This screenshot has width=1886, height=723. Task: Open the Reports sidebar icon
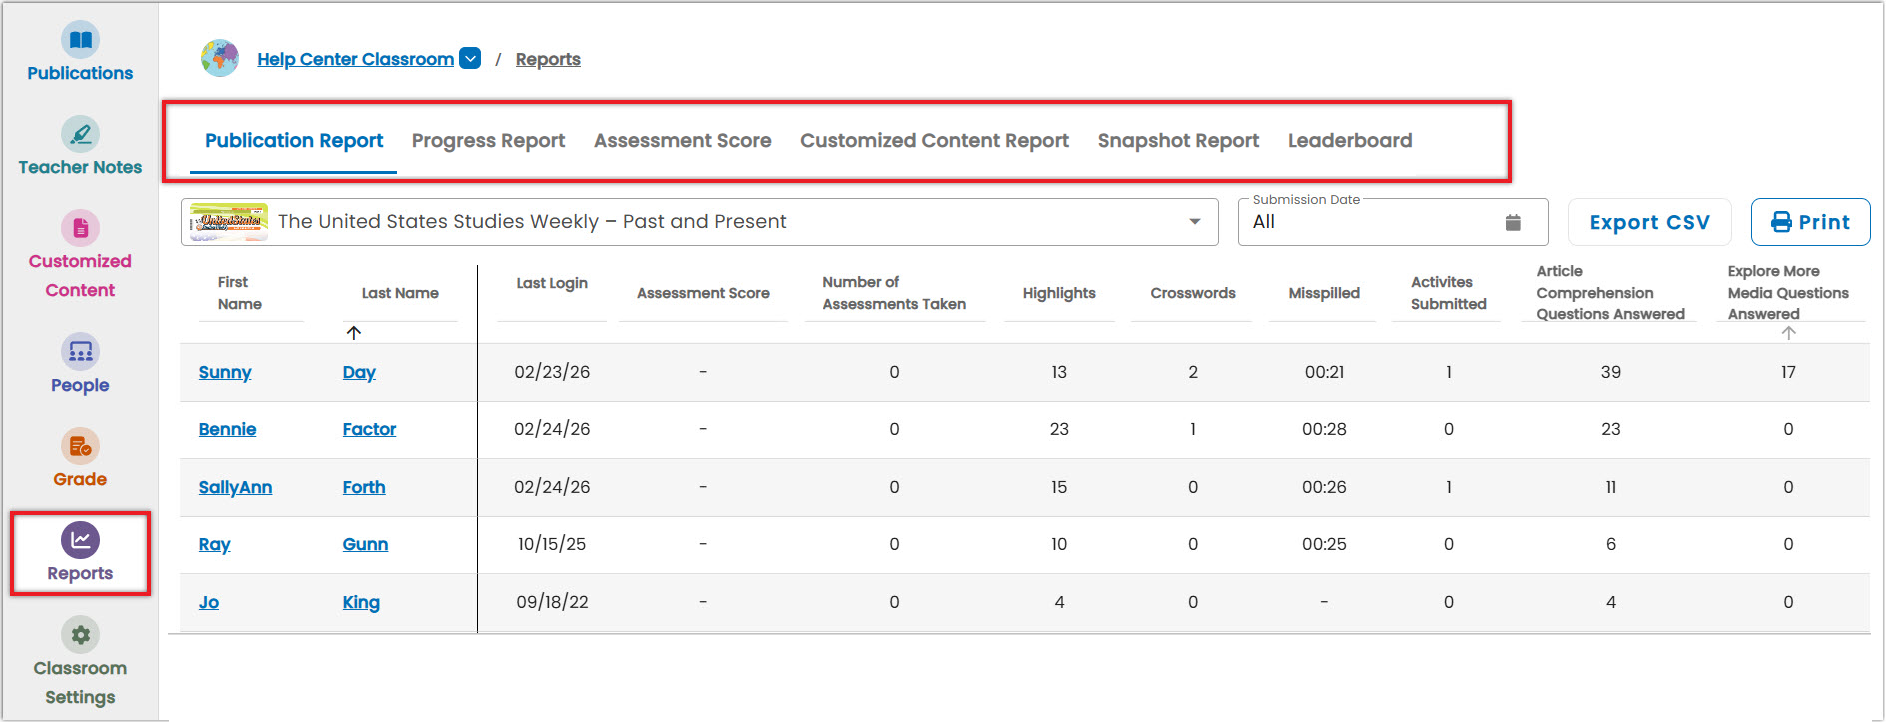[80, 540]
